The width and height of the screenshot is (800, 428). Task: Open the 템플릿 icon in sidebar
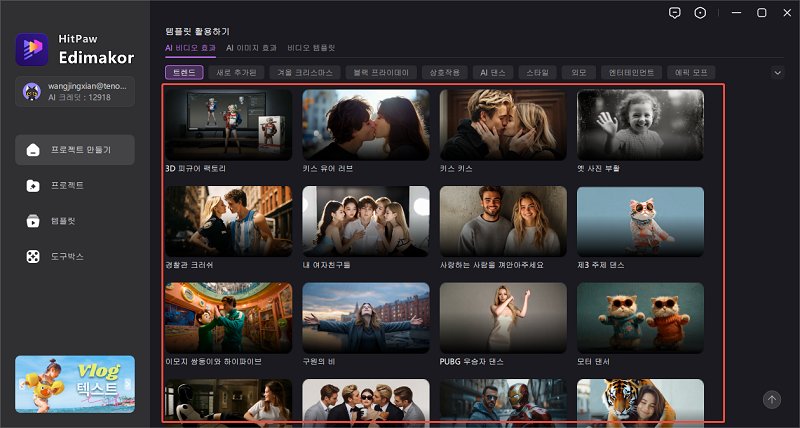tap(33, 221)
